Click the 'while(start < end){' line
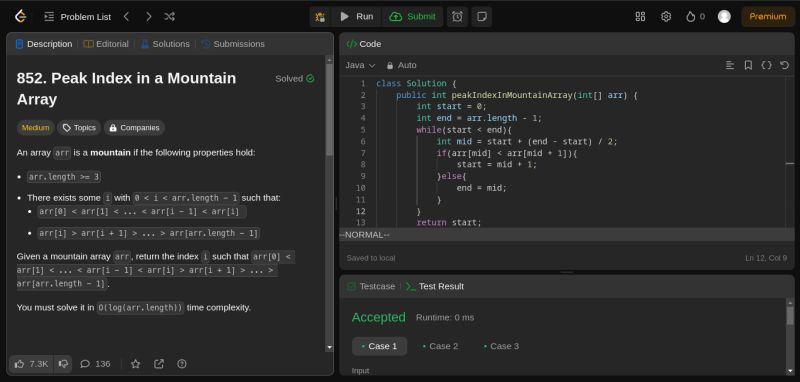The image size is (800, 382). coord(464,130)
